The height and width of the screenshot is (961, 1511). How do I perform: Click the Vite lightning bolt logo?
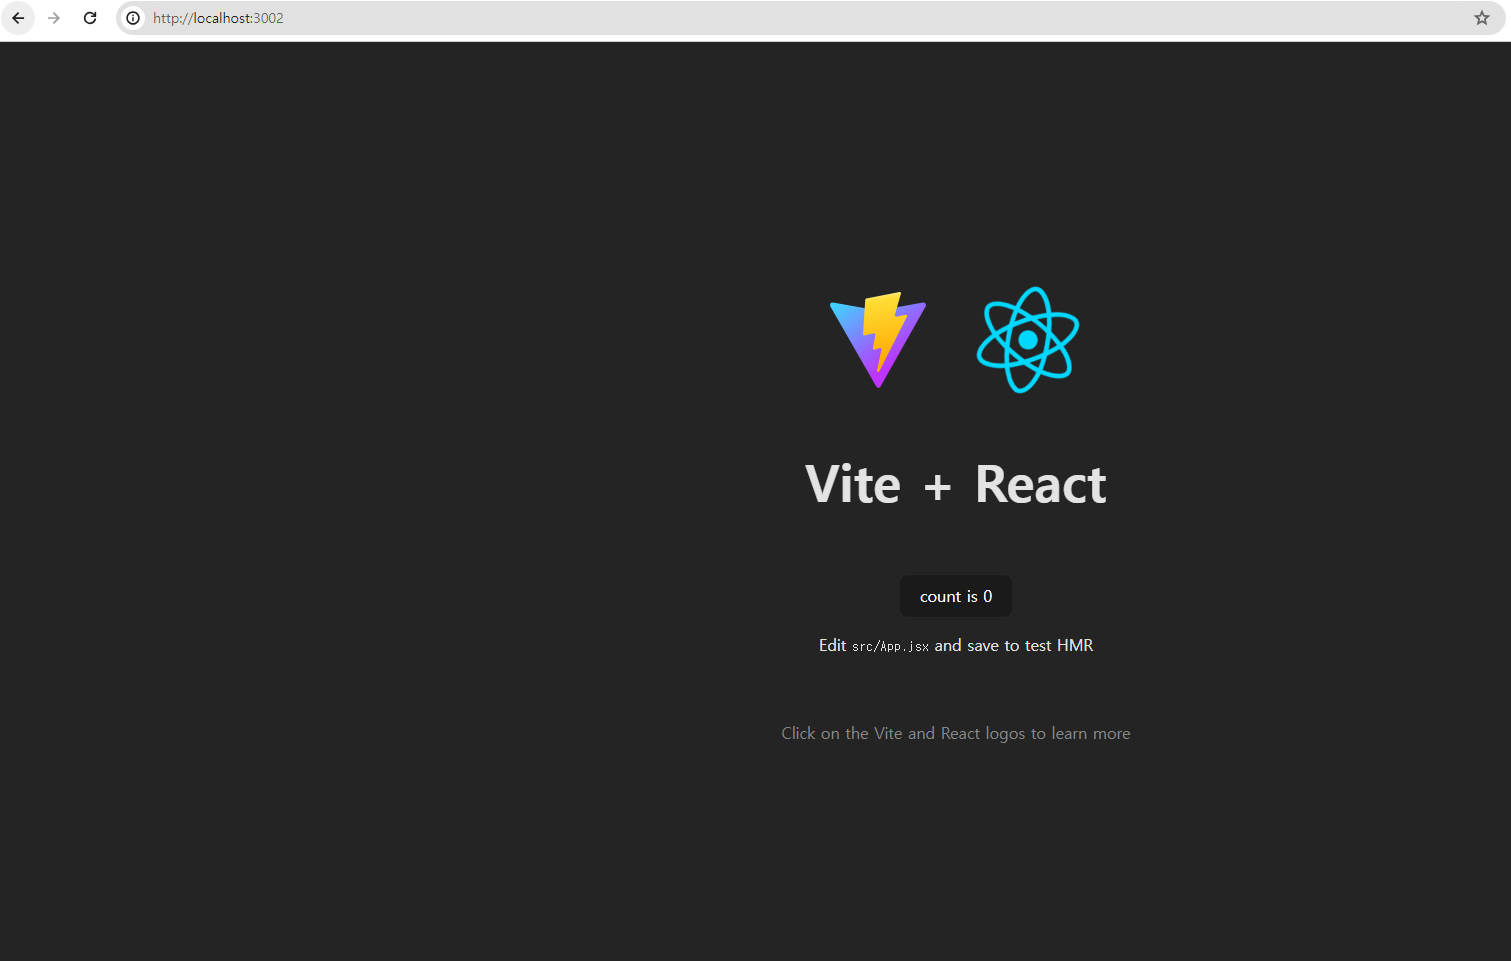point(878,340)
